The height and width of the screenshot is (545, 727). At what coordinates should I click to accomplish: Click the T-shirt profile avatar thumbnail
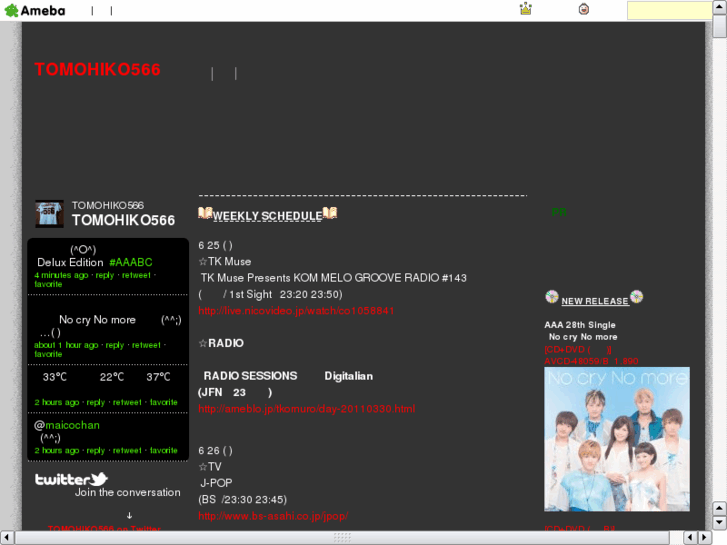(50, 214)
